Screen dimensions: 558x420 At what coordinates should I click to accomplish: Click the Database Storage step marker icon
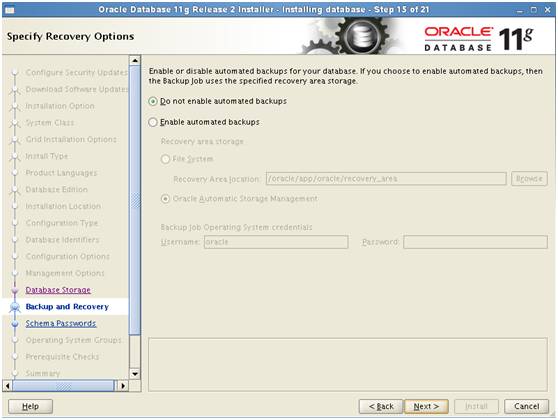point(15,291)
